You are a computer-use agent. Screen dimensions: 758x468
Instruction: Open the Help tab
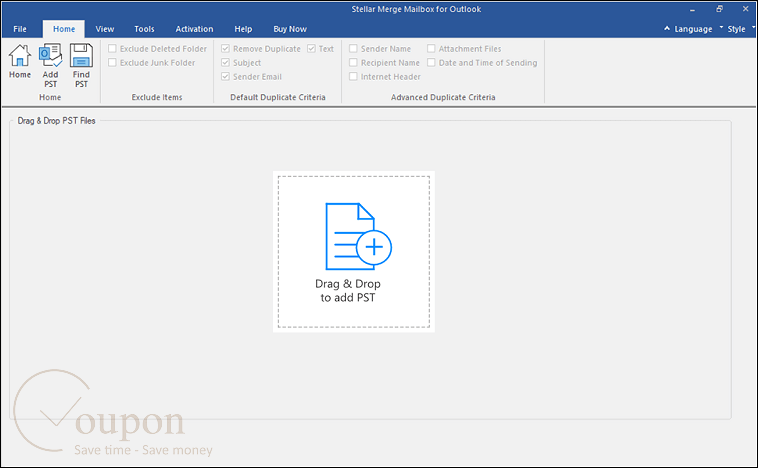tap(243, 29)
